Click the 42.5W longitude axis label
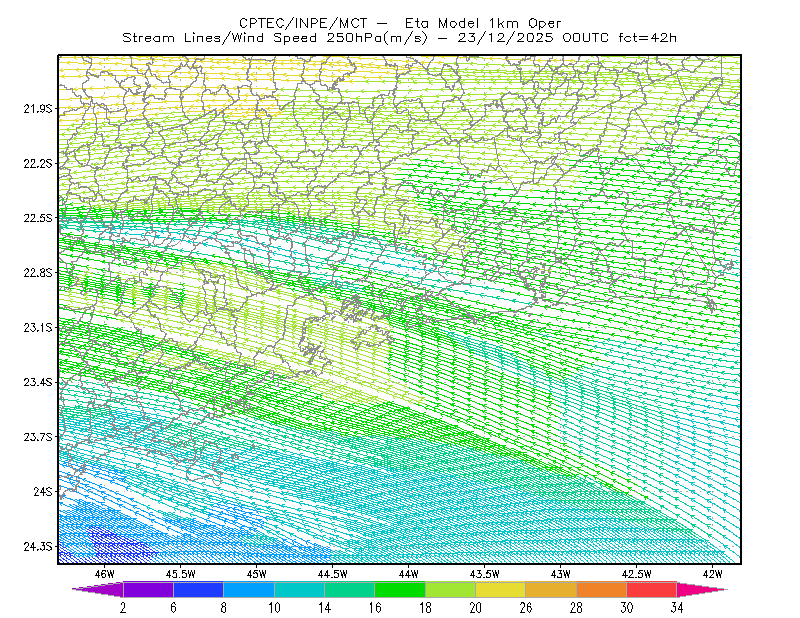 coord(637,574)
